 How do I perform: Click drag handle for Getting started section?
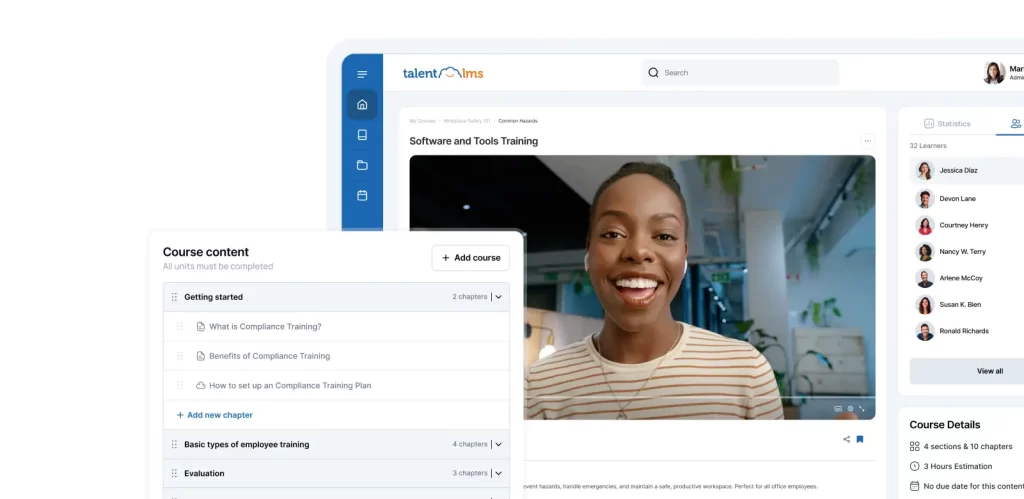tap(174, 297)
